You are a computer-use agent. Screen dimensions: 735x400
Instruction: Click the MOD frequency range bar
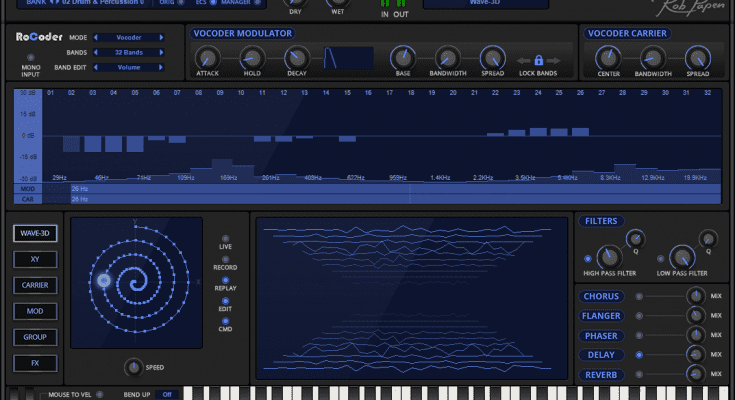(x=396, y=189)
